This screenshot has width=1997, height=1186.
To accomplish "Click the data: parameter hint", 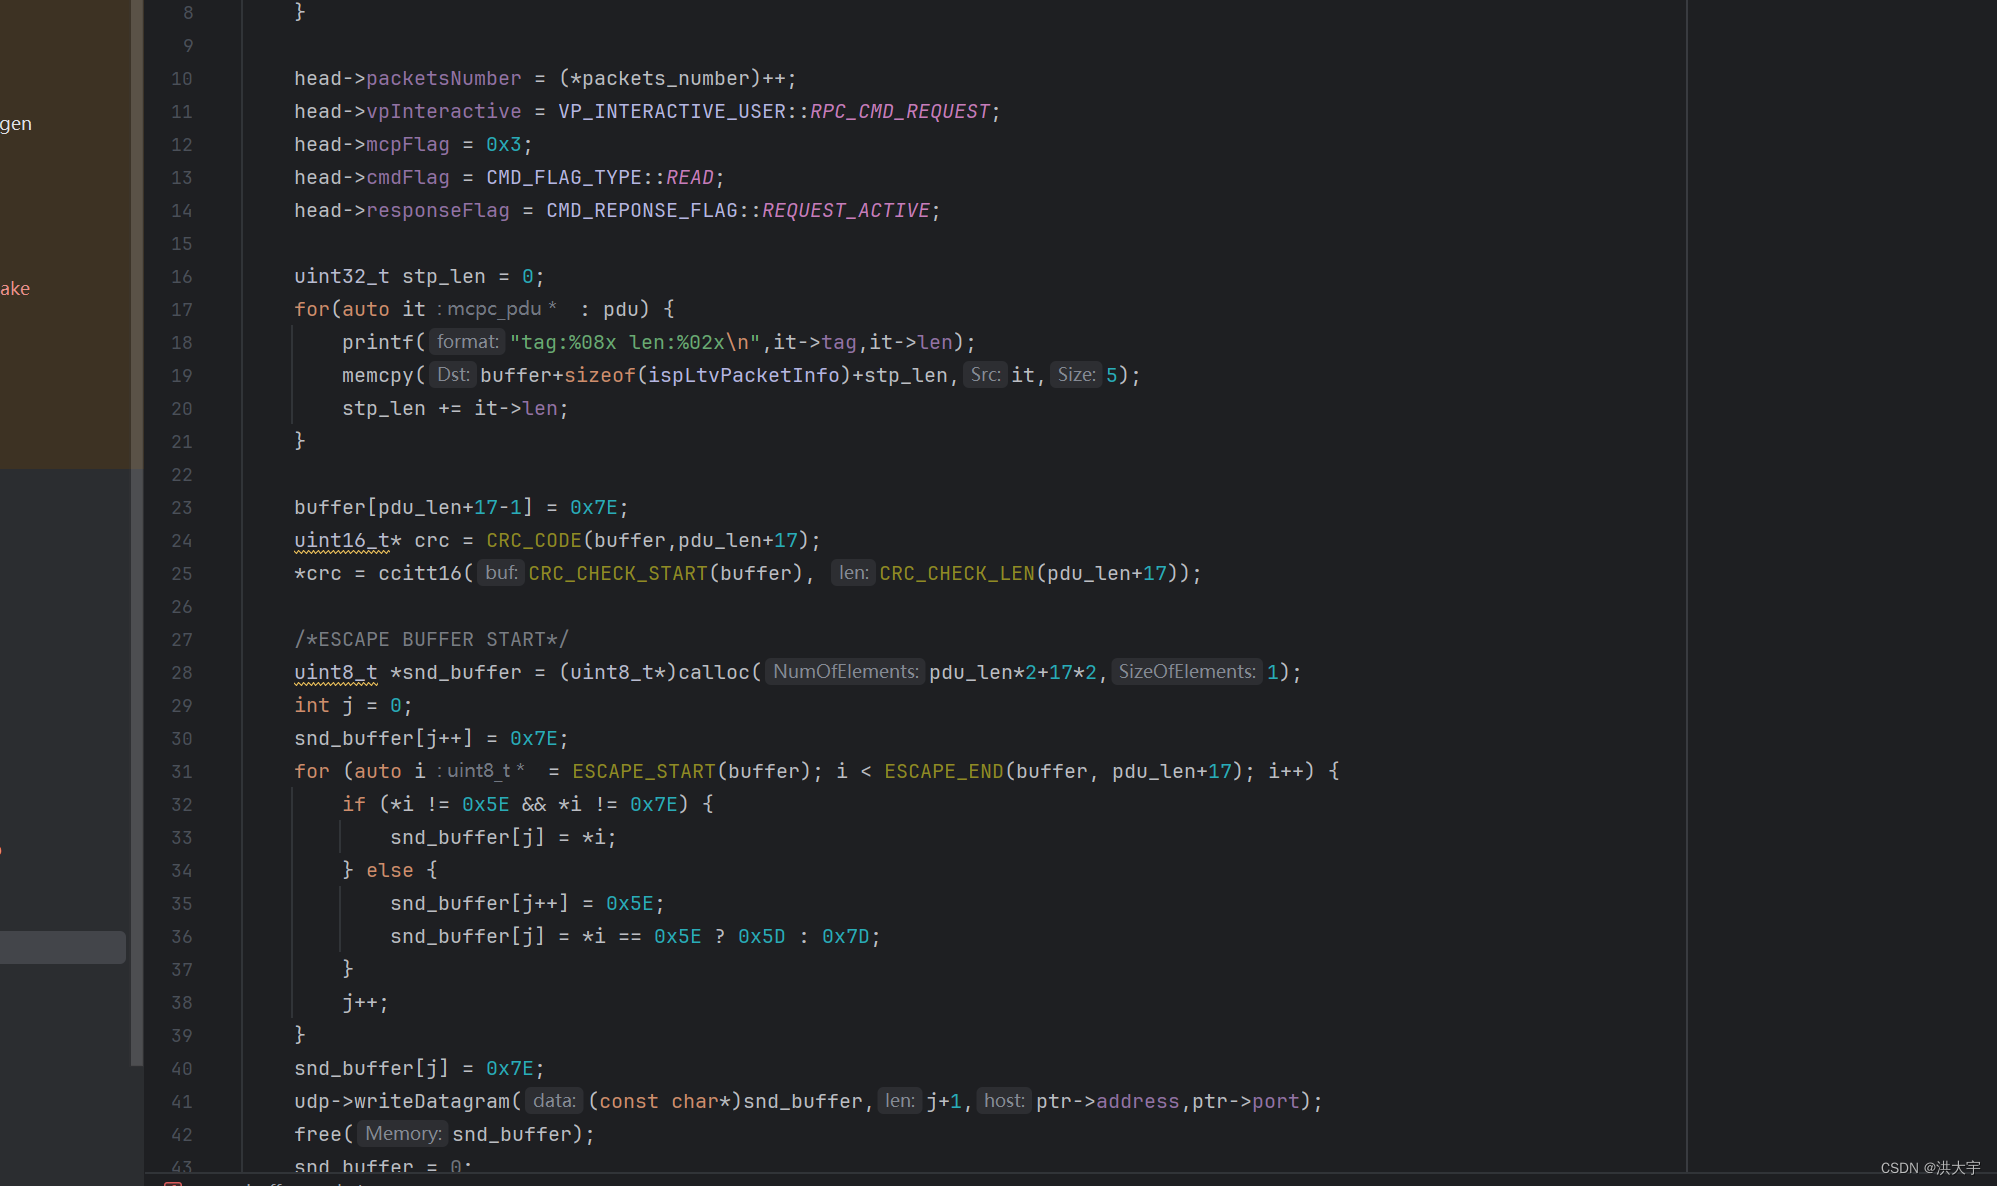I will tap(554, 1101).
